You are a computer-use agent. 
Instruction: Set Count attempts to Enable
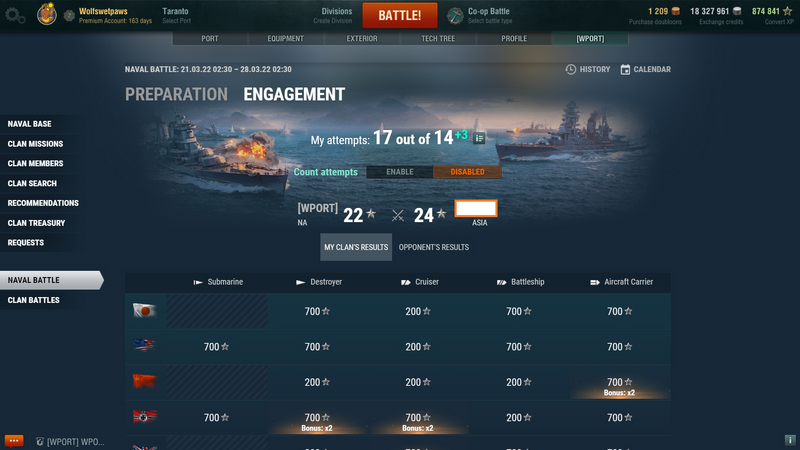click(399, 172)
